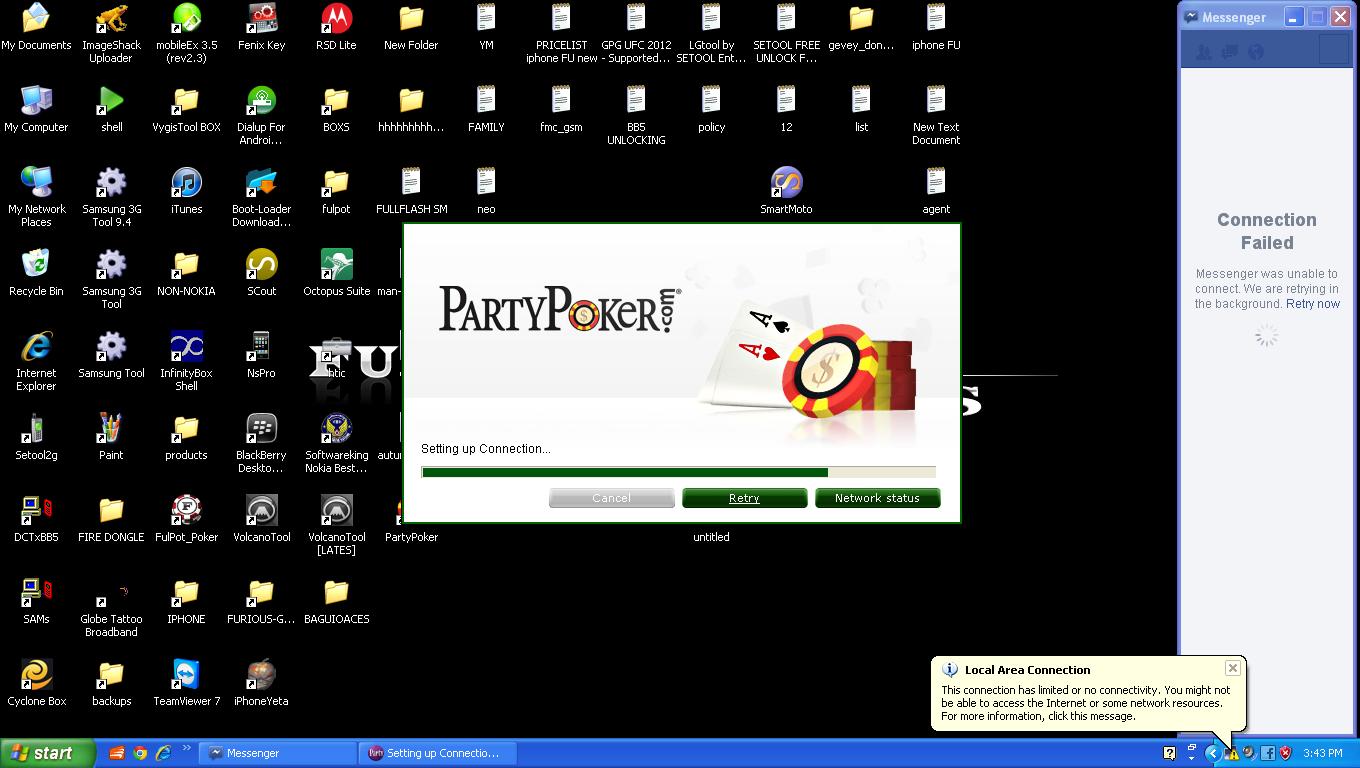
Task: Click the 'Setting up Connection...' status text
Action: click(486, 449)
